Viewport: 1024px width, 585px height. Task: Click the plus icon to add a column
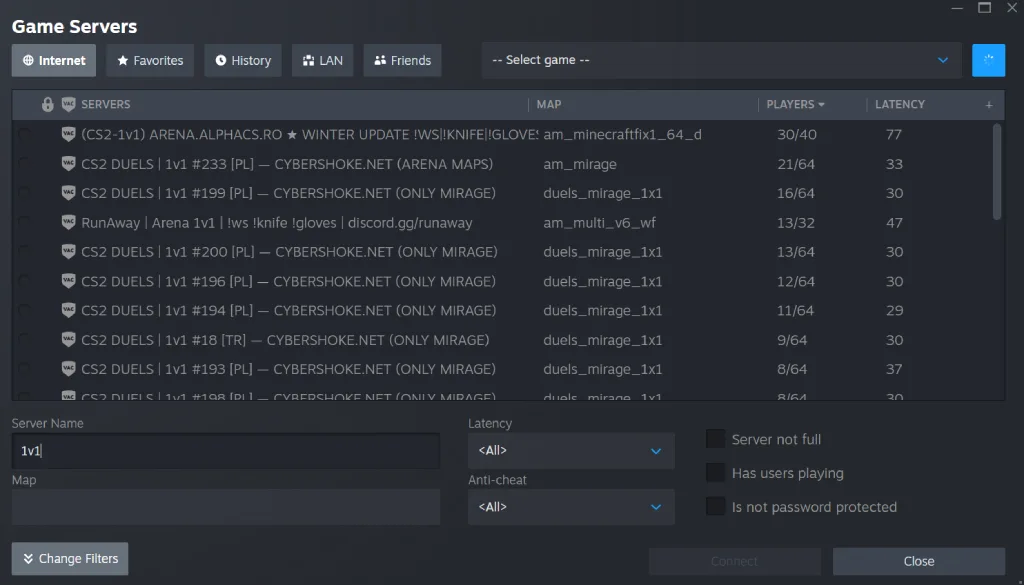(x=989, y=105)
